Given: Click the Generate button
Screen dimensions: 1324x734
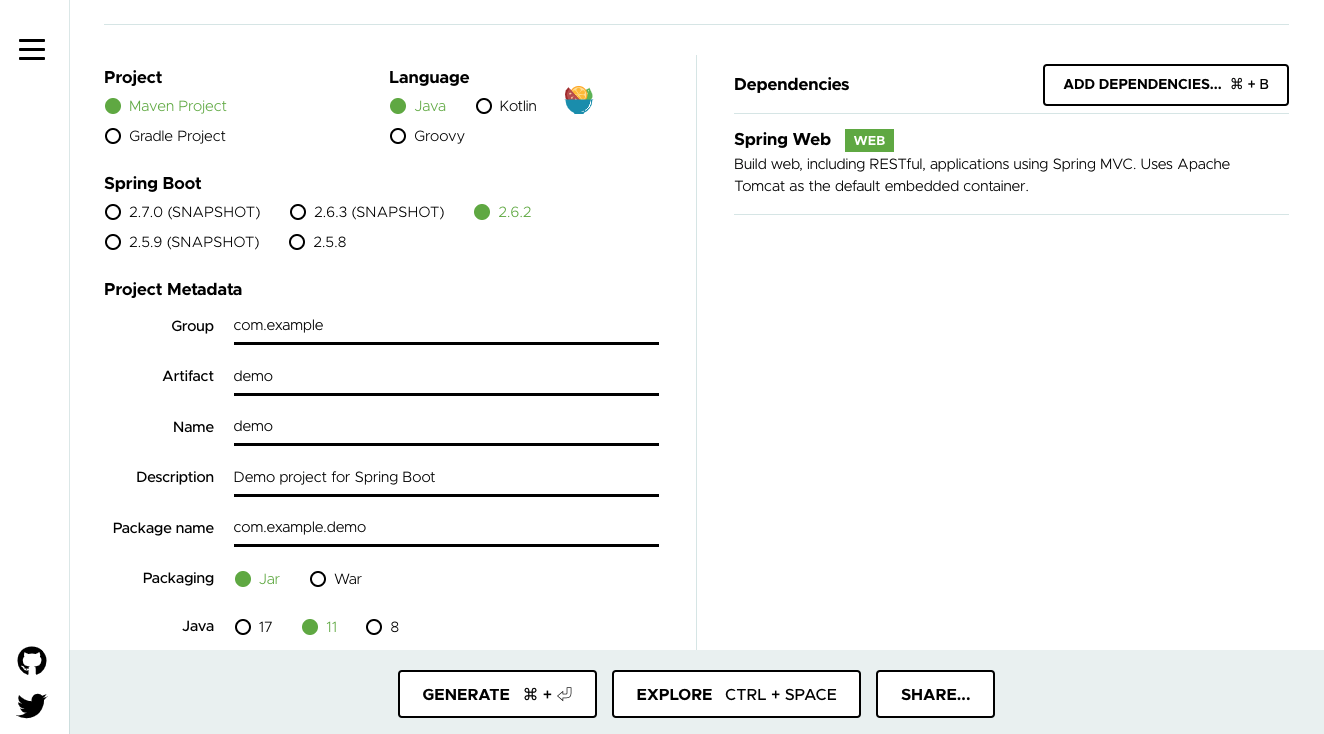Looking at the screenshot, I should [497, 694].
